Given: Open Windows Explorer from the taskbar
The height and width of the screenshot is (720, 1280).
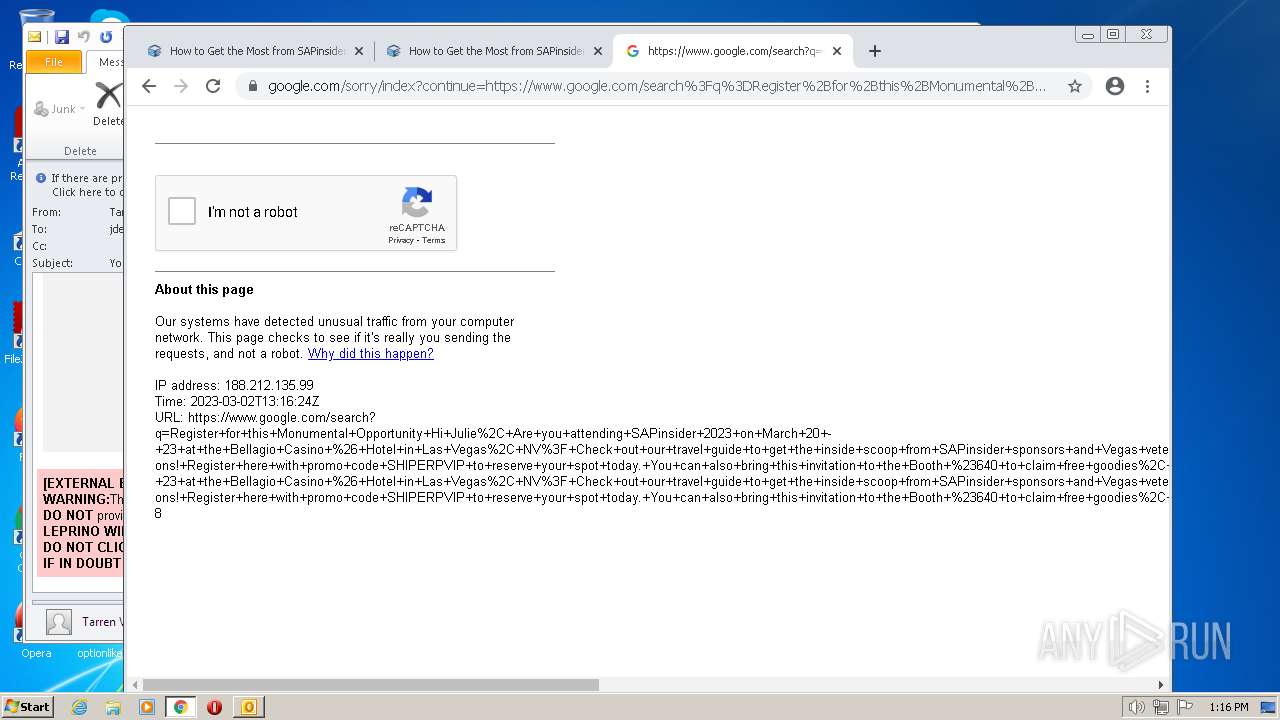Looking at the screenshot, I should 113,707.
